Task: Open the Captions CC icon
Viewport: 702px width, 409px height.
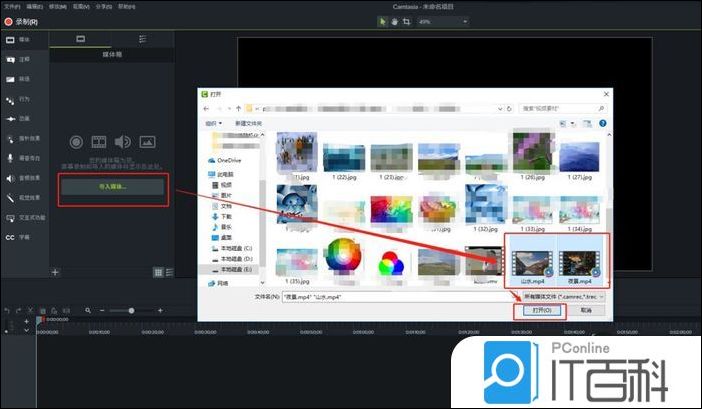Action: (12, 237)
